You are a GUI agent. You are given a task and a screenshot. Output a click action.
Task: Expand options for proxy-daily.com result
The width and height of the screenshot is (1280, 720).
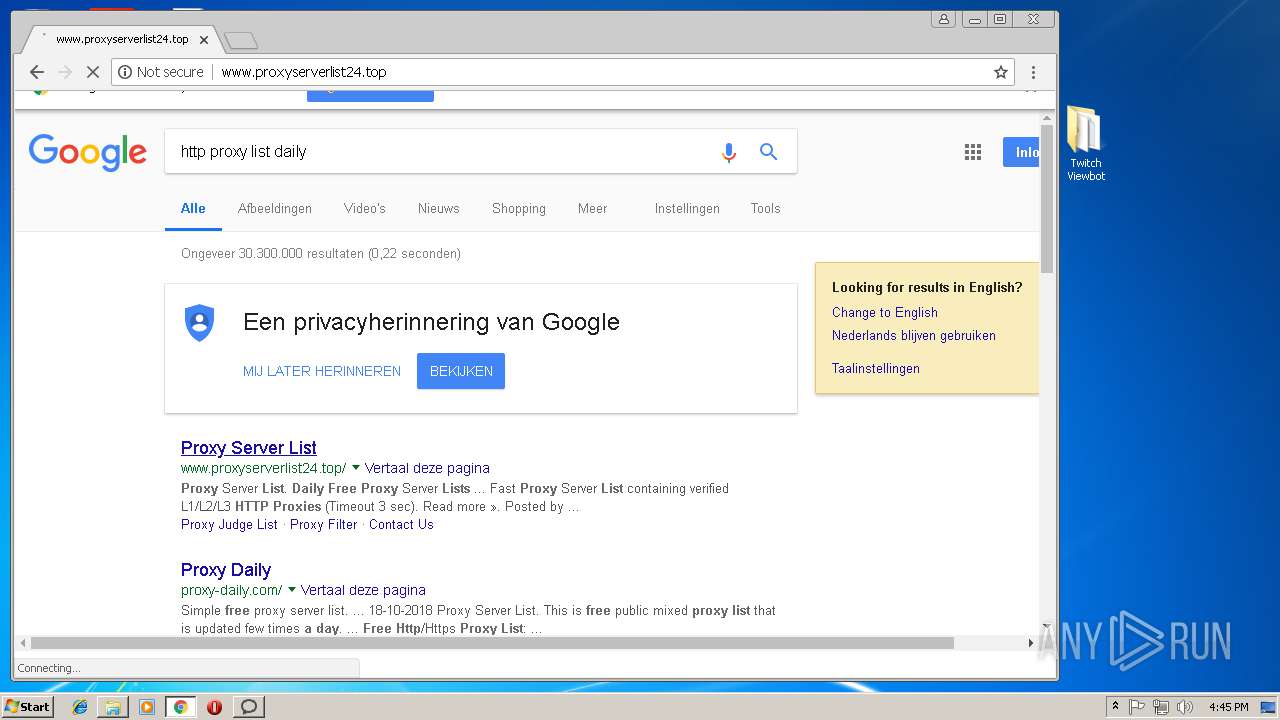[292, 590]
